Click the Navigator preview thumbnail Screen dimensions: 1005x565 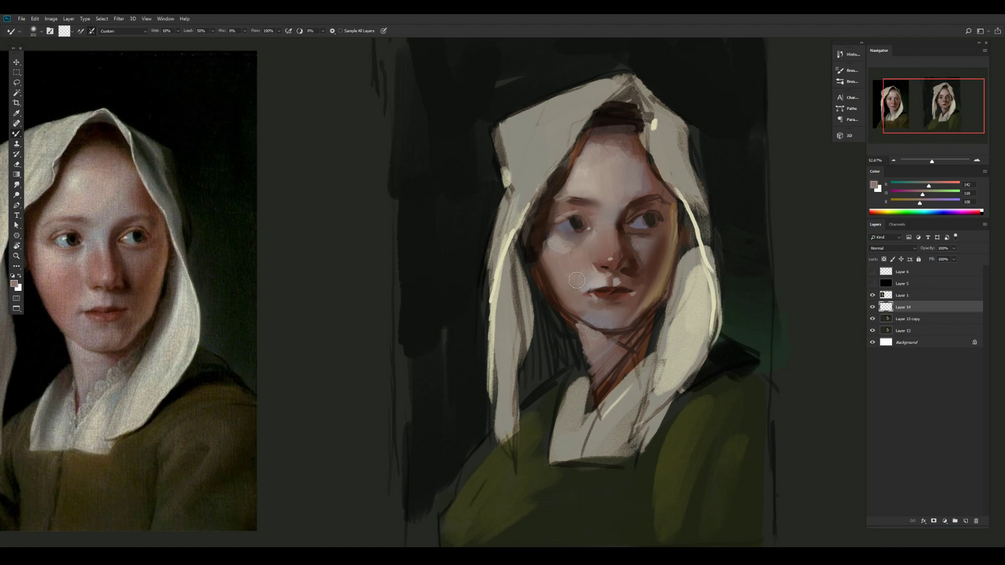927,105
